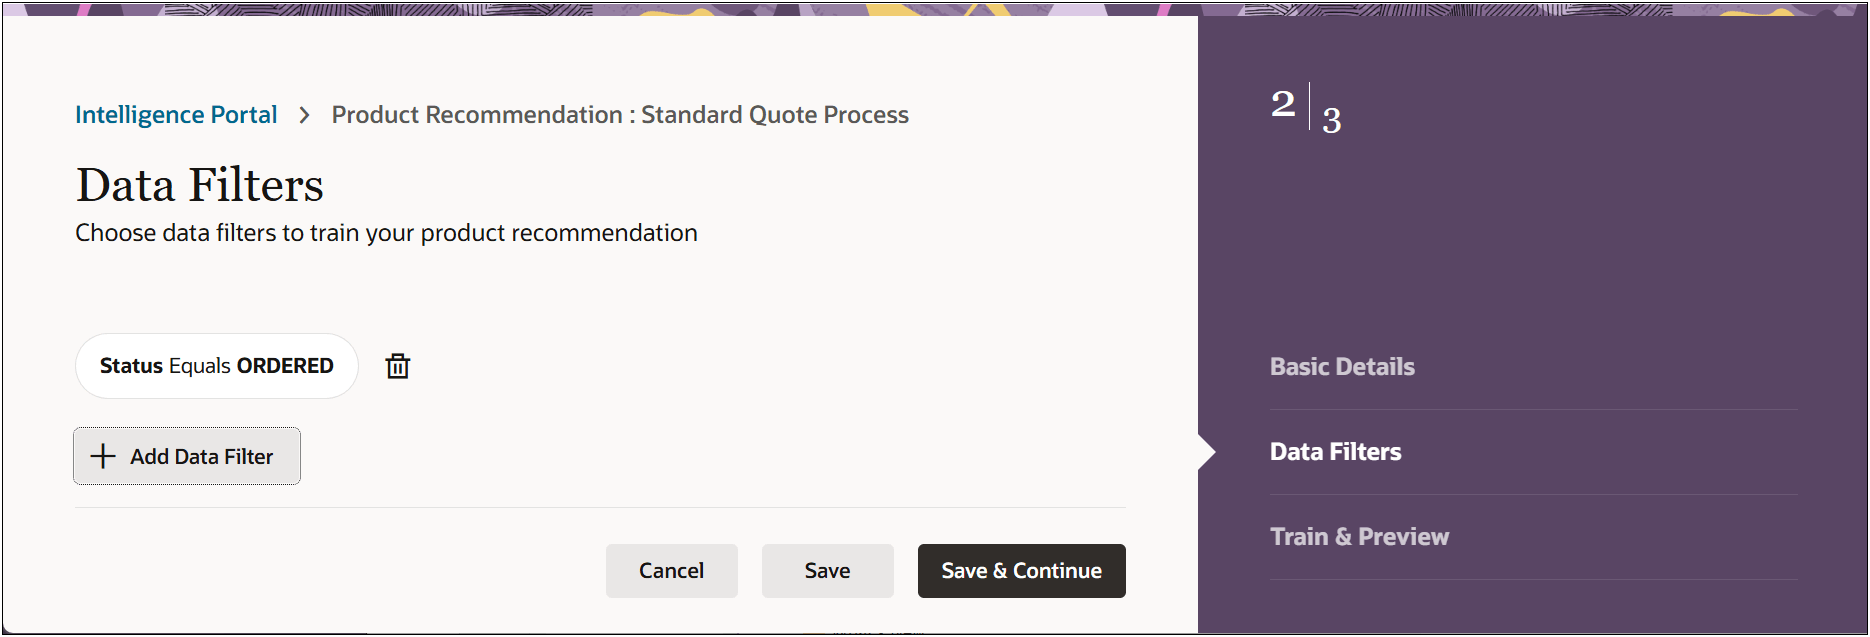Delete the Status Equals ORDERED filter via trash icon

point(398,366)
